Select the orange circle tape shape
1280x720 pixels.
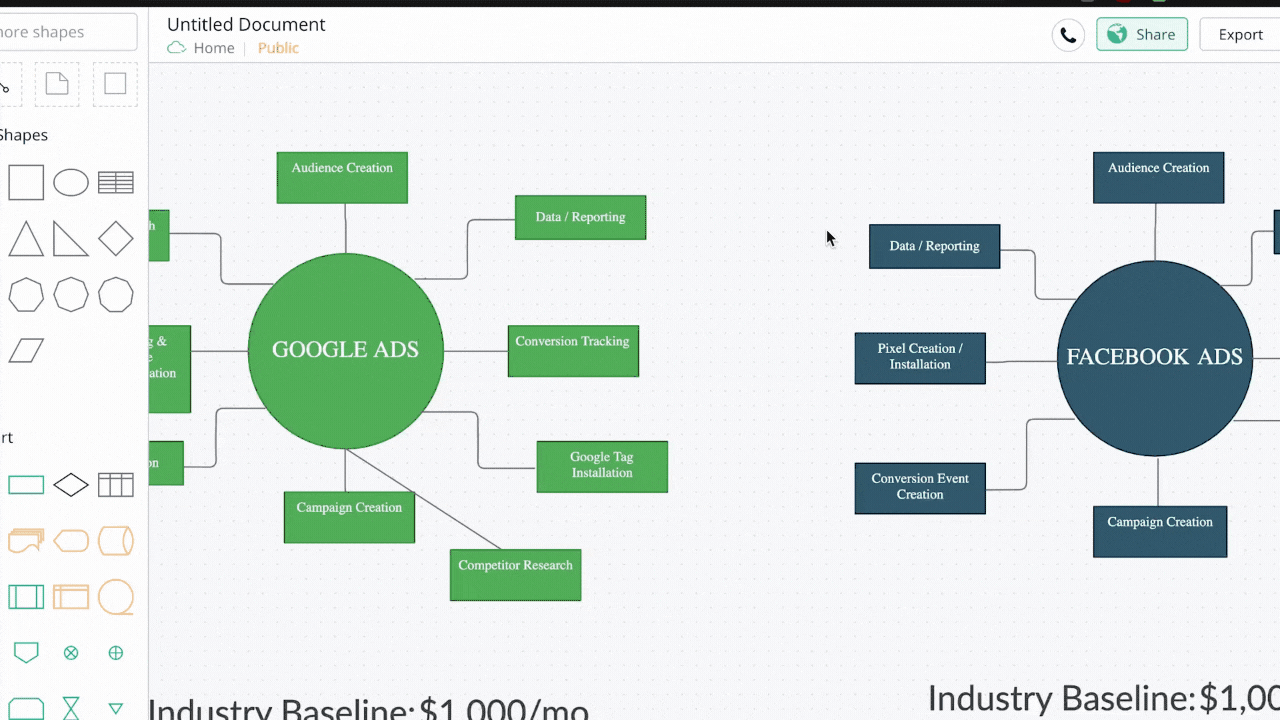point(116,597)
